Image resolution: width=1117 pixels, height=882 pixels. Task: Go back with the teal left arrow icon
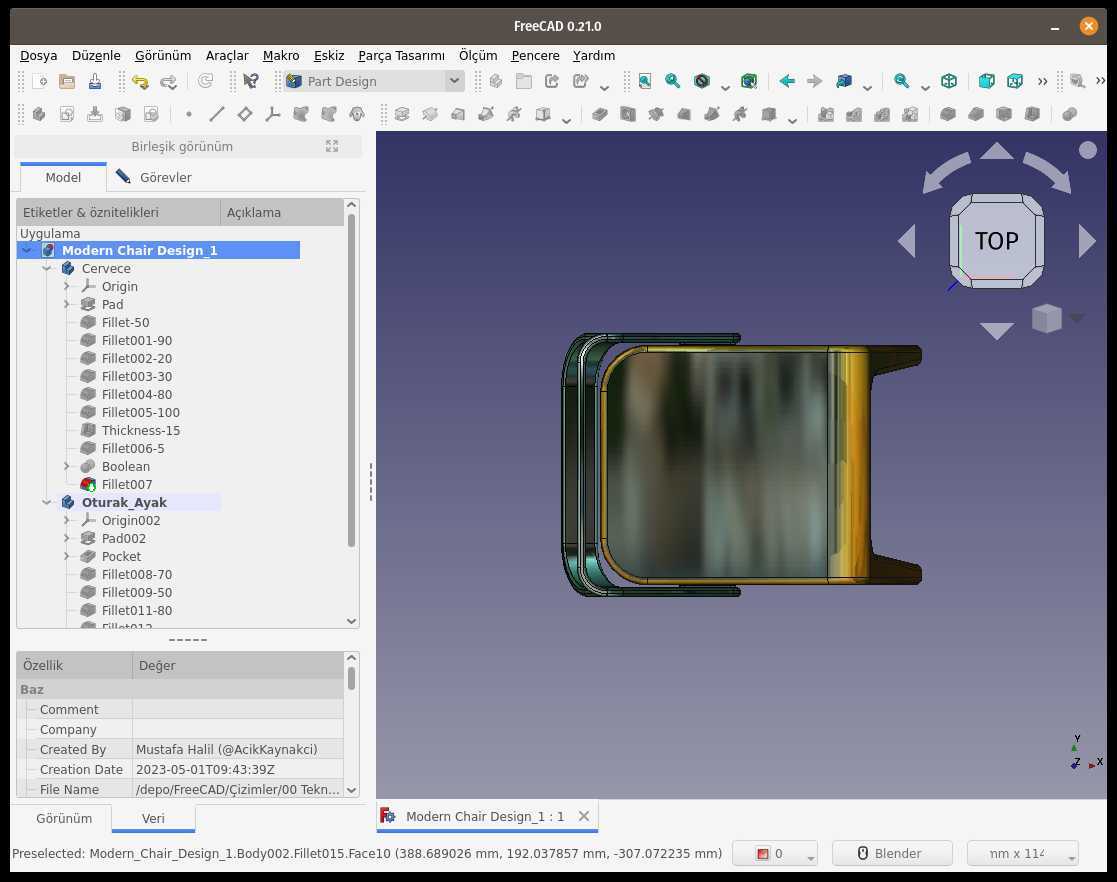tap(787, 81)
